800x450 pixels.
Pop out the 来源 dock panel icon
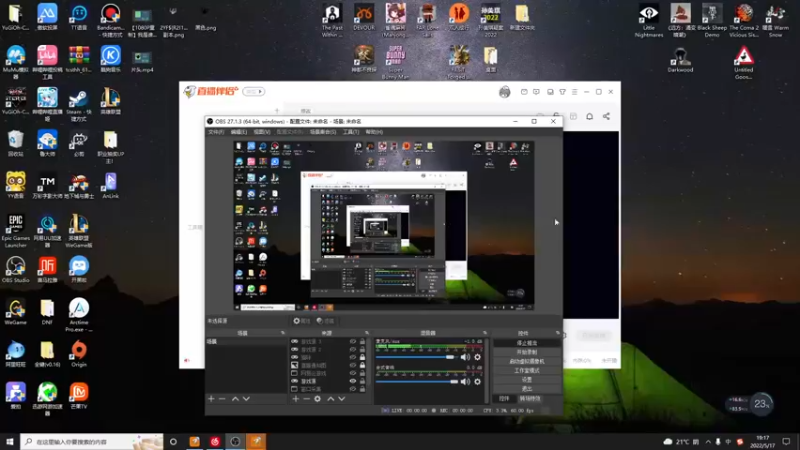point(367,333)
